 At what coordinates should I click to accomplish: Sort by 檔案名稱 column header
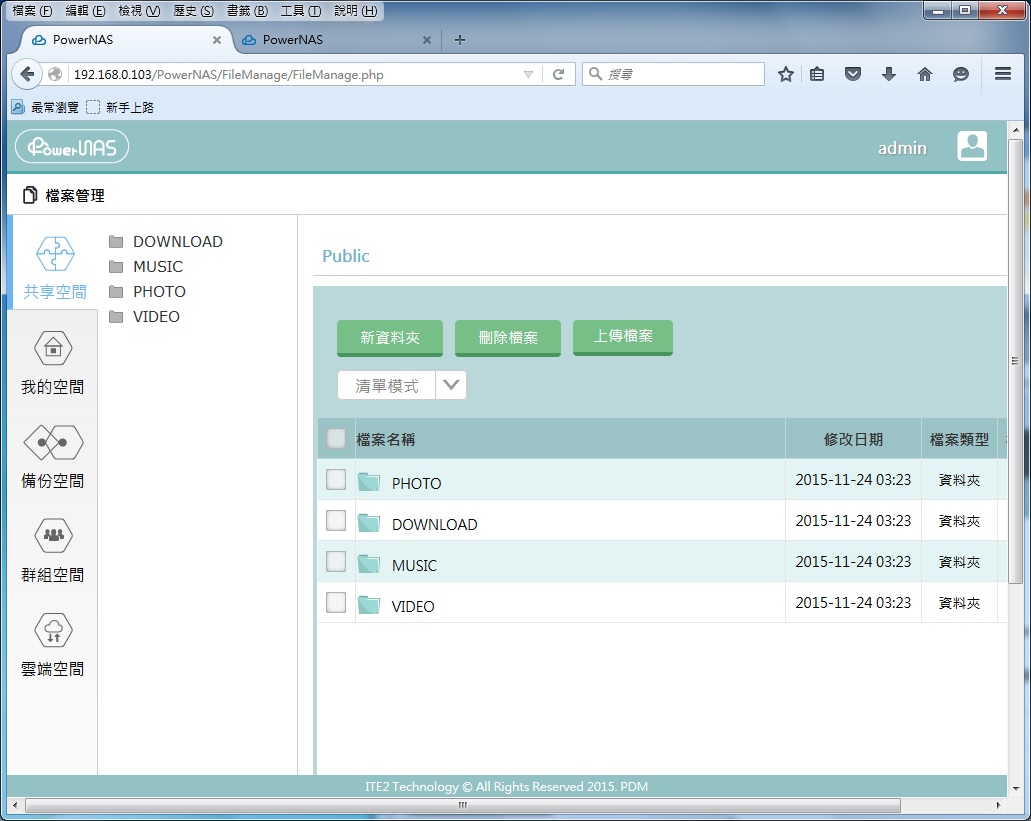pos(385,440)
